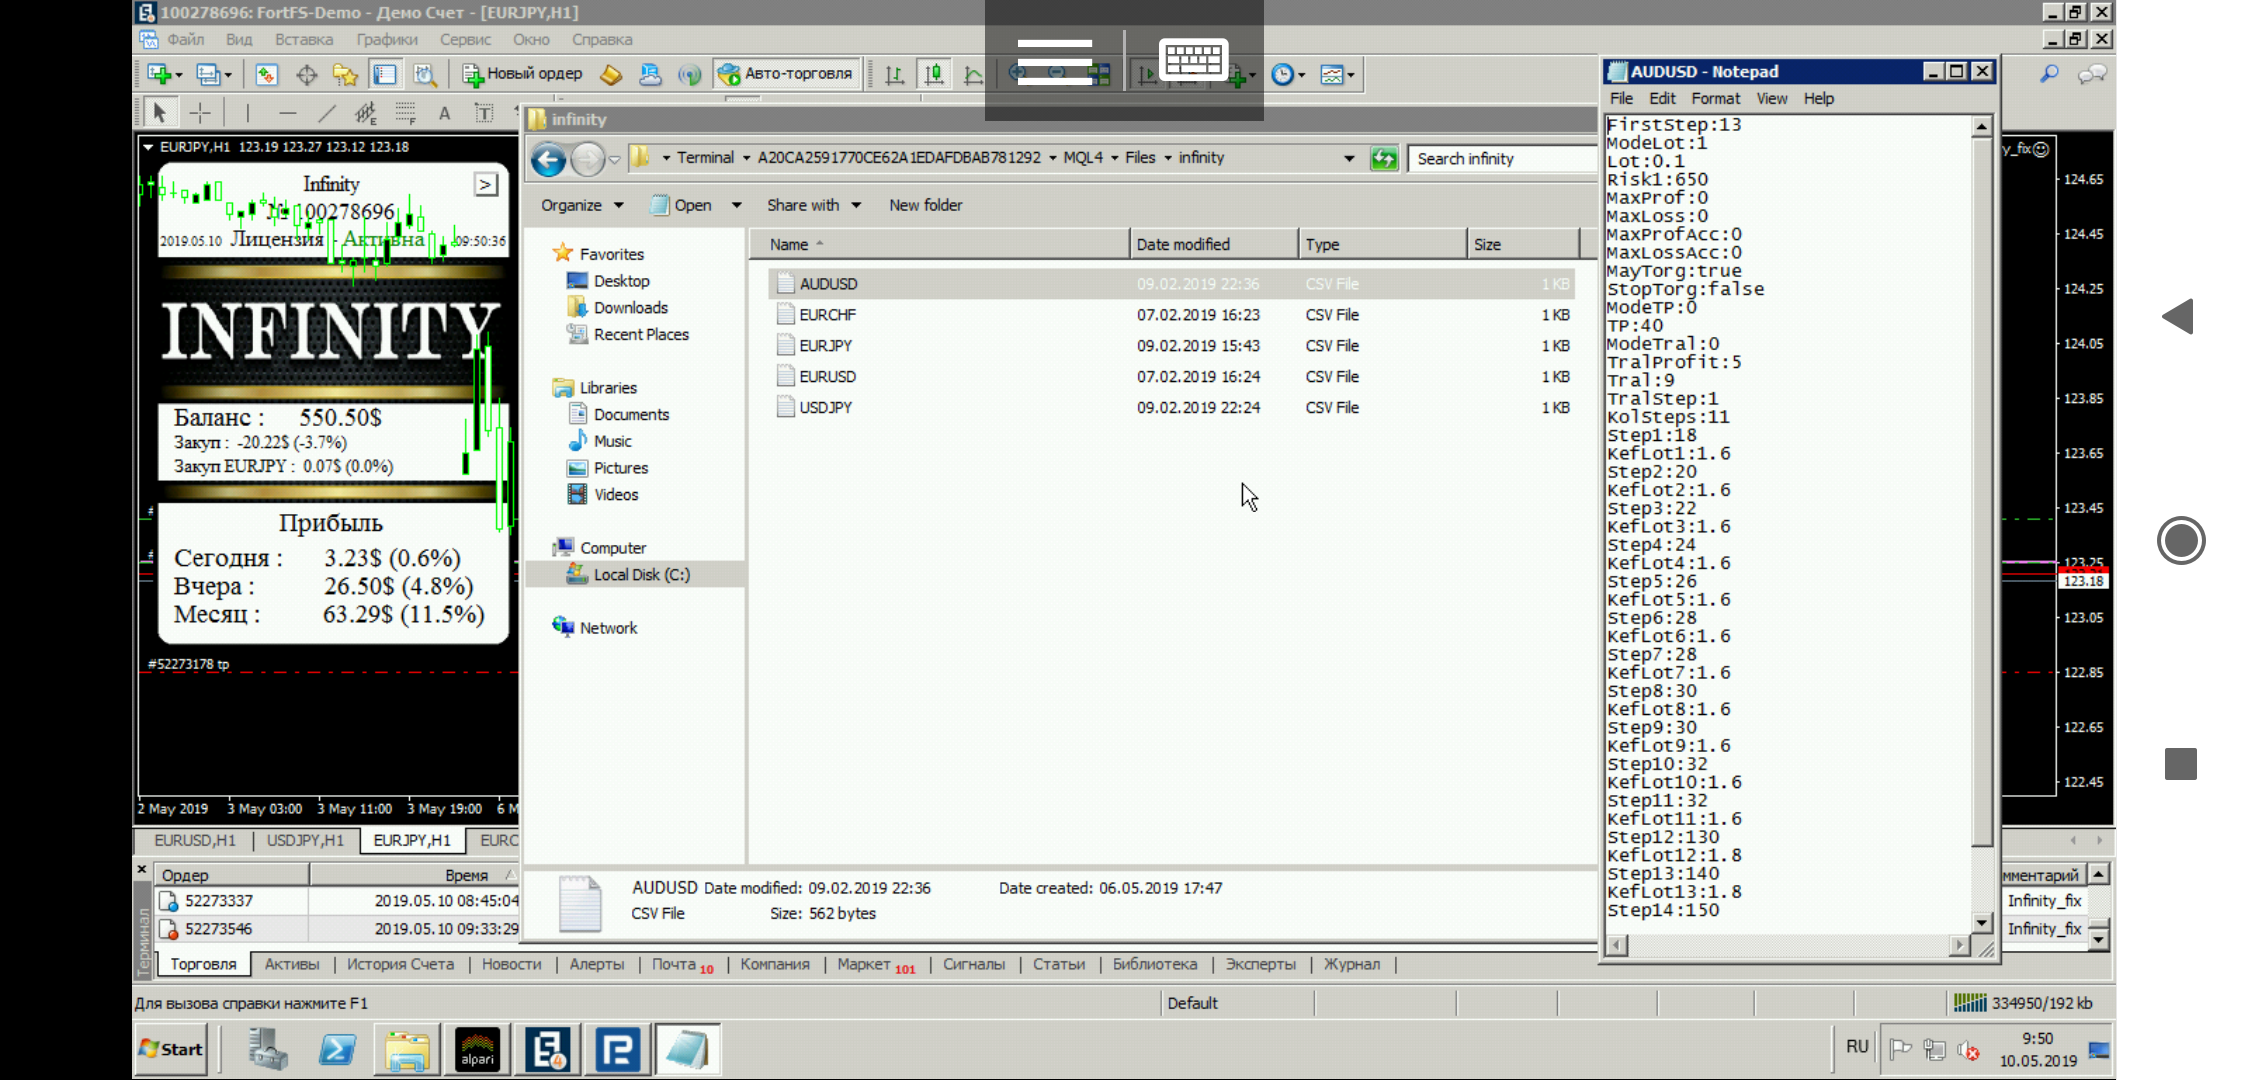Viewport: 2246px width, 1080px height.
Task: Open the chat speech bubbles icon
Action: coord(2092,74)
